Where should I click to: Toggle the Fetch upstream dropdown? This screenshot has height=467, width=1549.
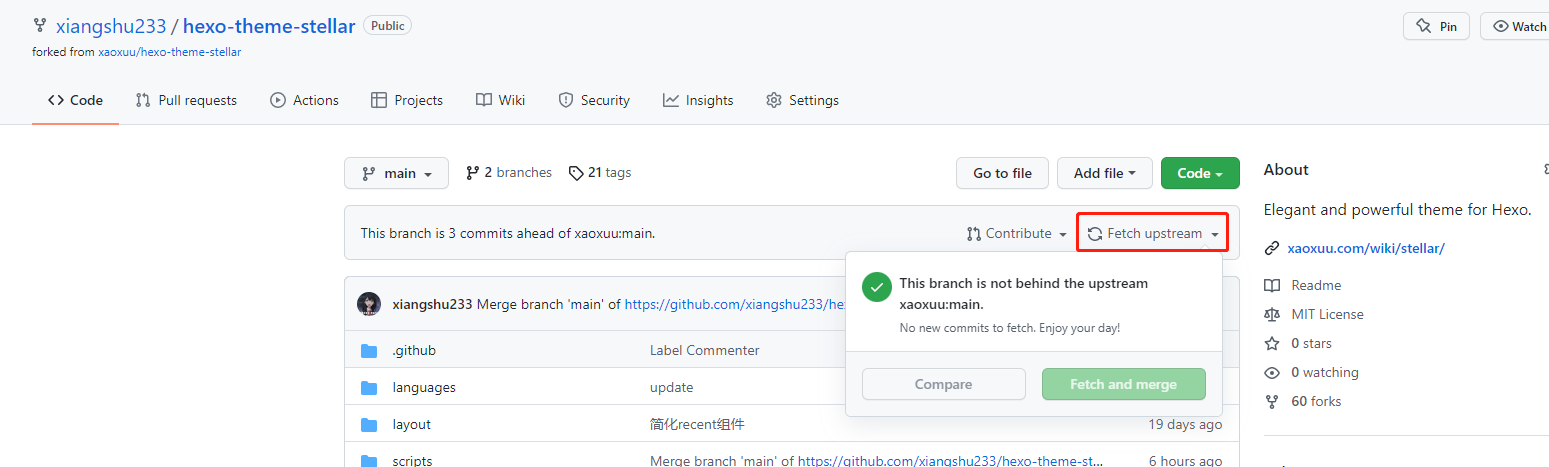tap(1153, 234)
